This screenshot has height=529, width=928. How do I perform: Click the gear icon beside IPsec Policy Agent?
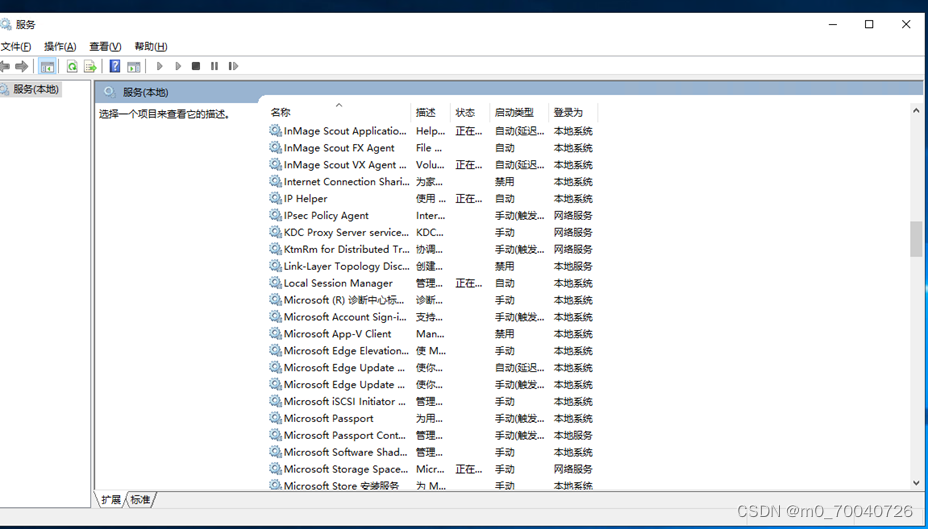(275, 215)
